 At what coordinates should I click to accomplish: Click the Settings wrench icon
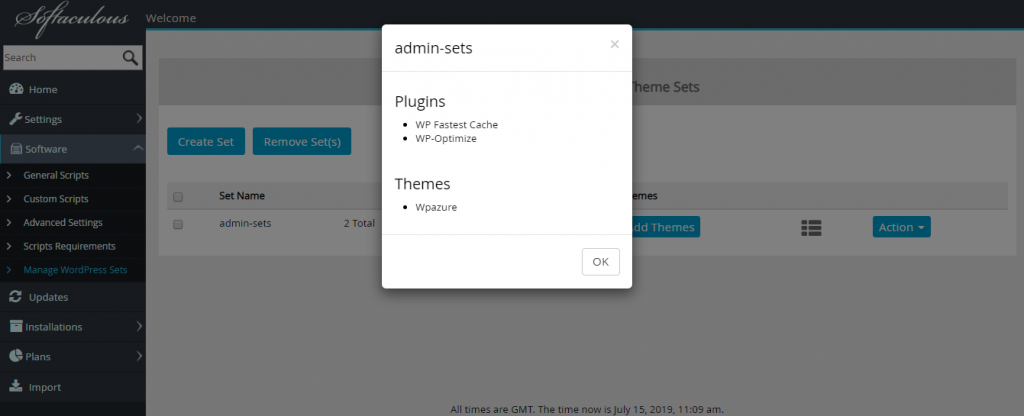coord(16,120)
